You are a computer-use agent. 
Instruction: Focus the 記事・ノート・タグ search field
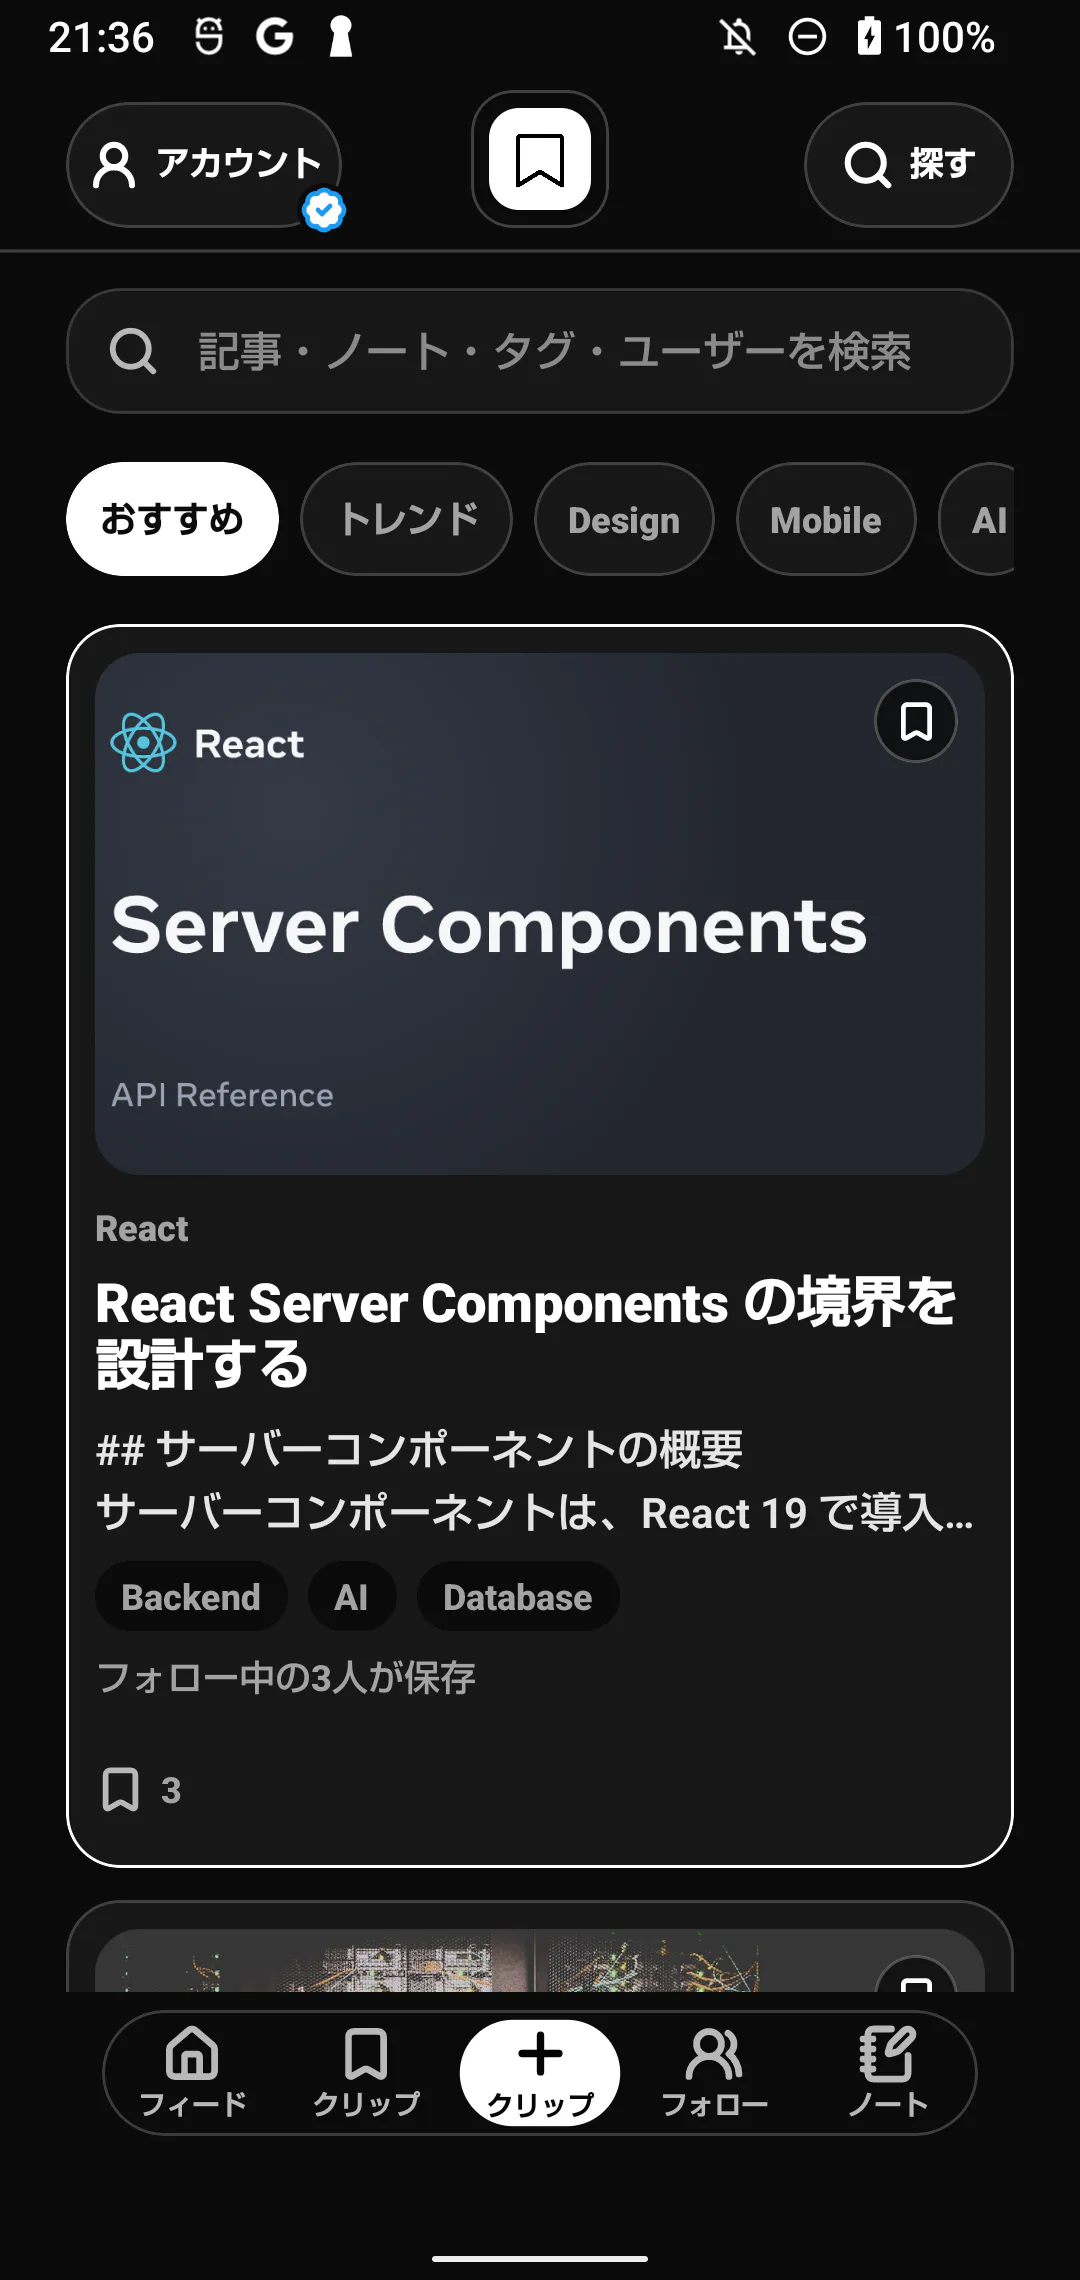point(540,351)
